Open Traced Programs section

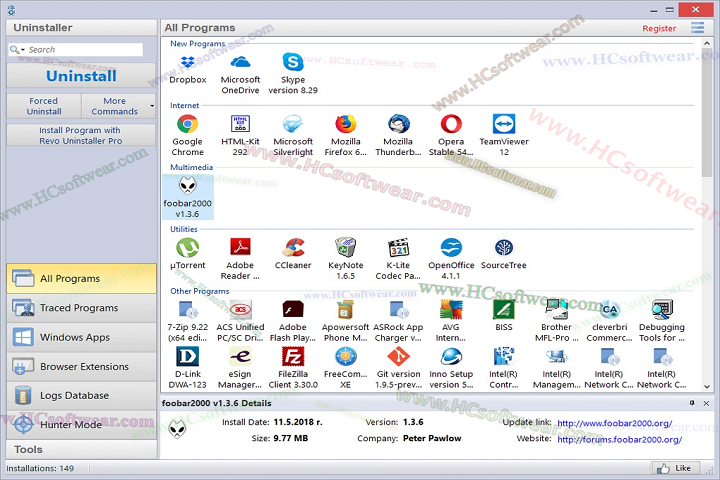81,308
